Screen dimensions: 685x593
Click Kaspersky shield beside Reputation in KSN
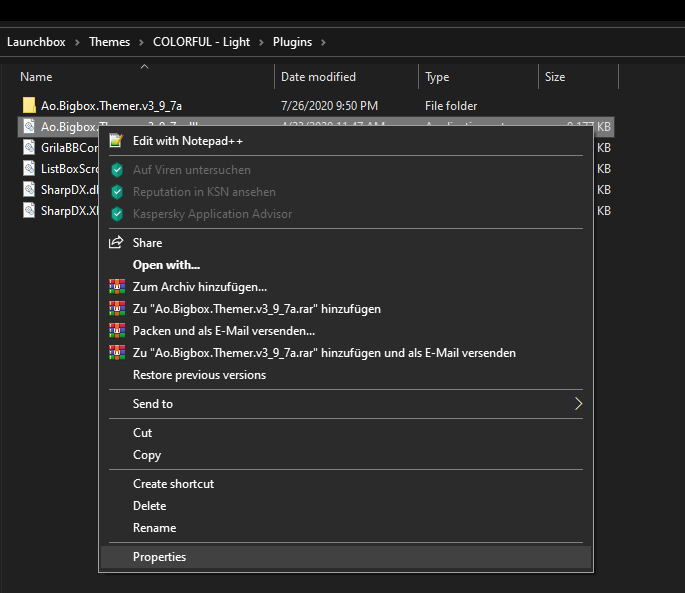[117, 192]
